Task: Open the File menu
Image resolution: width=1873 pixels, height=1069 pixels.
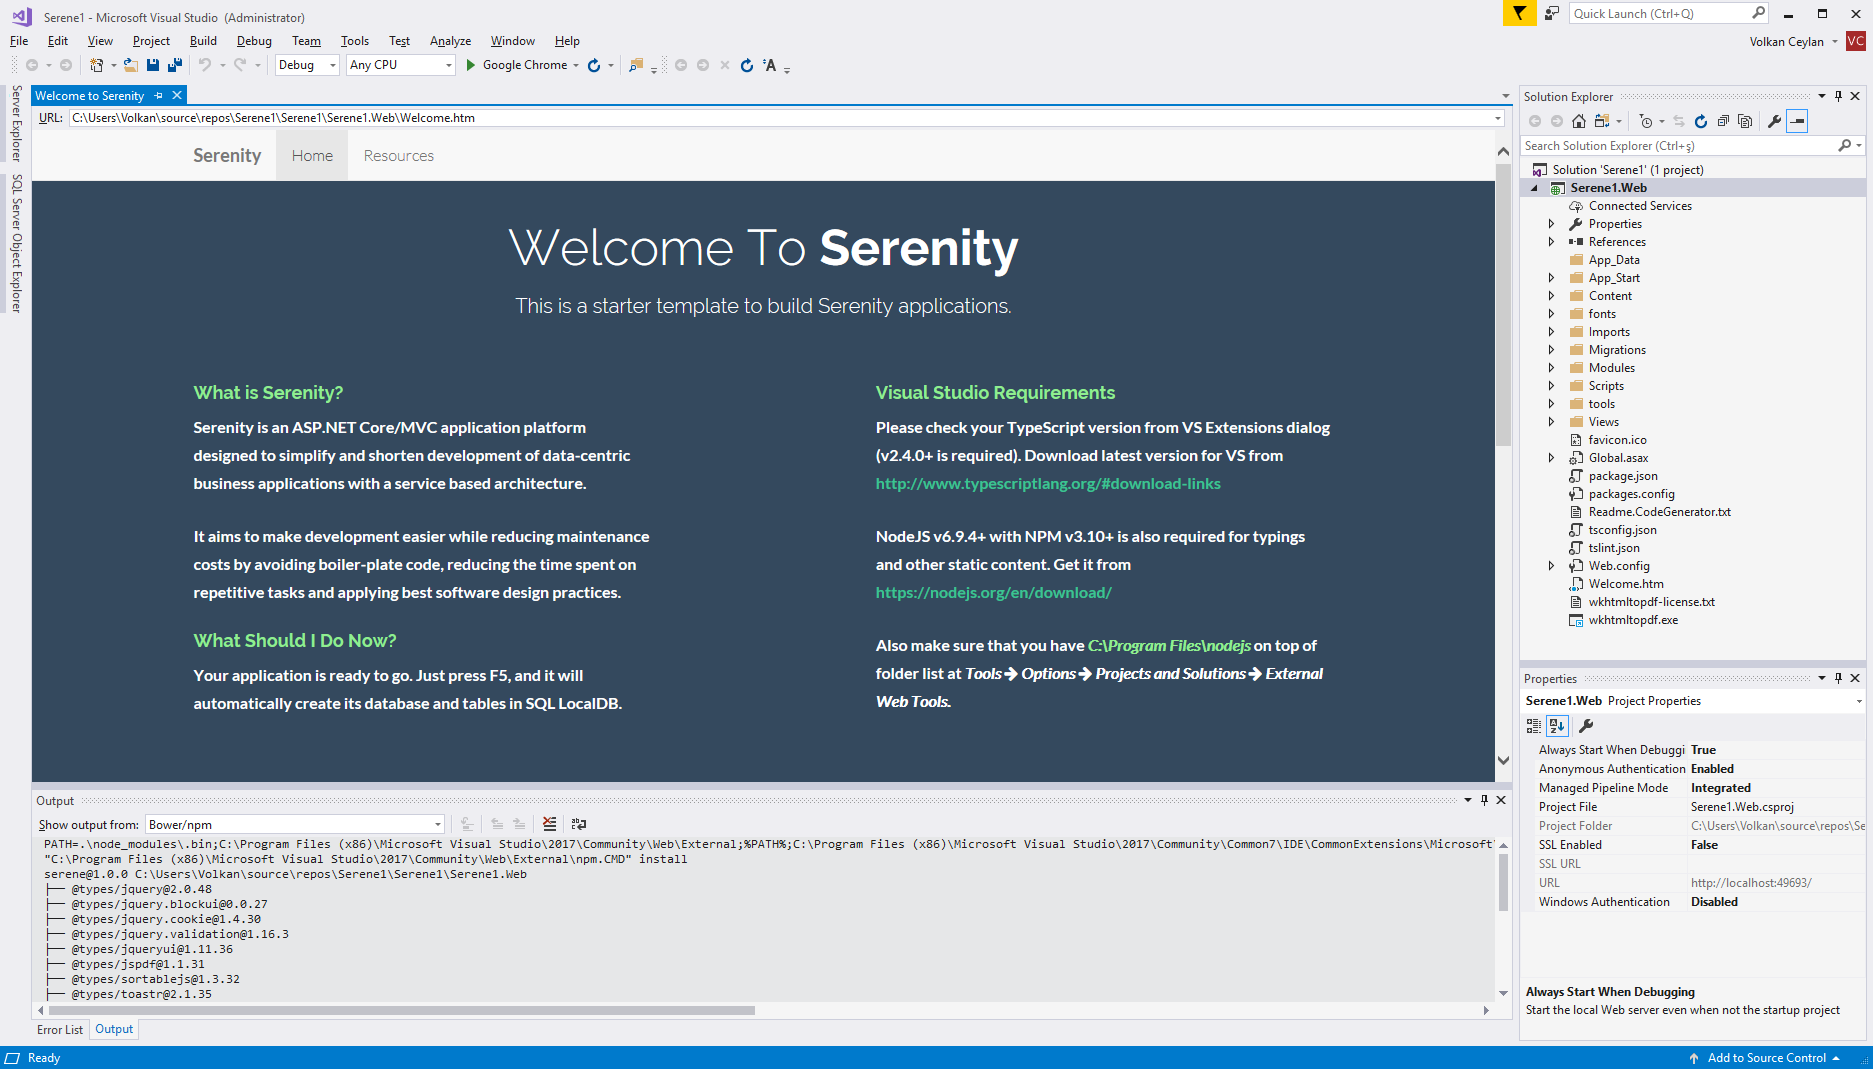Action: [x=19, y=41]
